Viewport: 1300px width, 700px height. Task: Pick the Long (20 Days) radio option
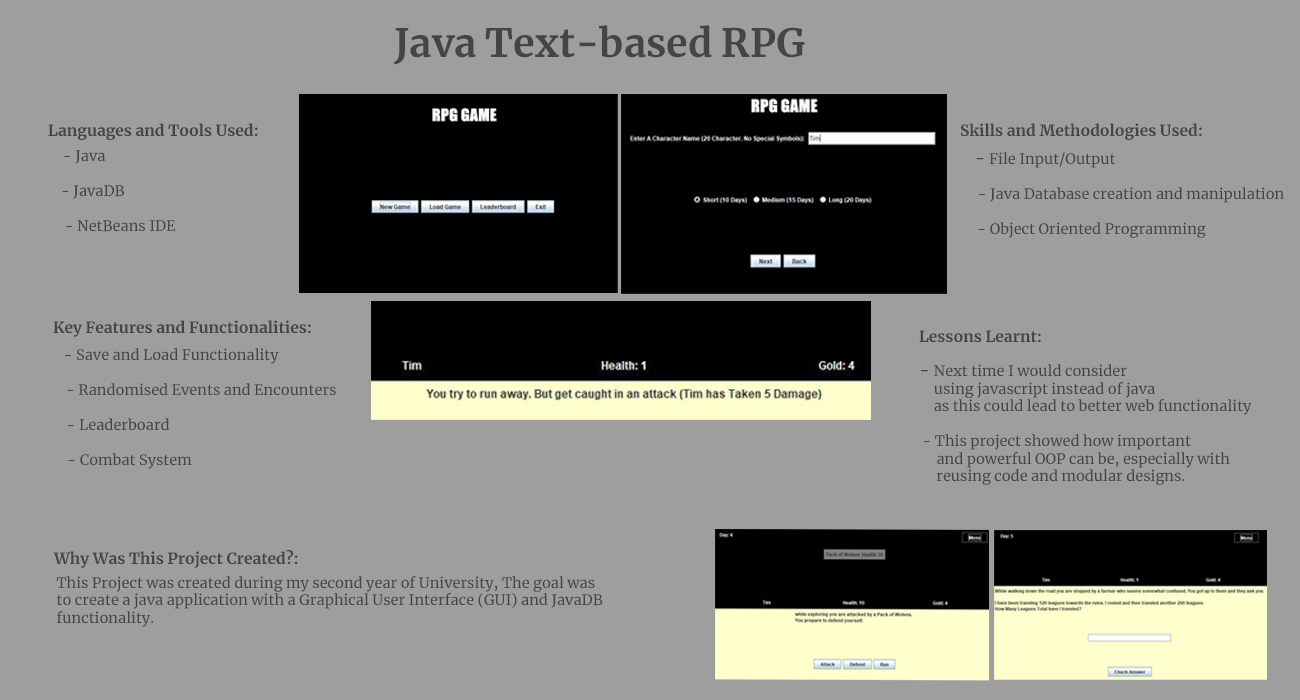(x=823, y=200)
